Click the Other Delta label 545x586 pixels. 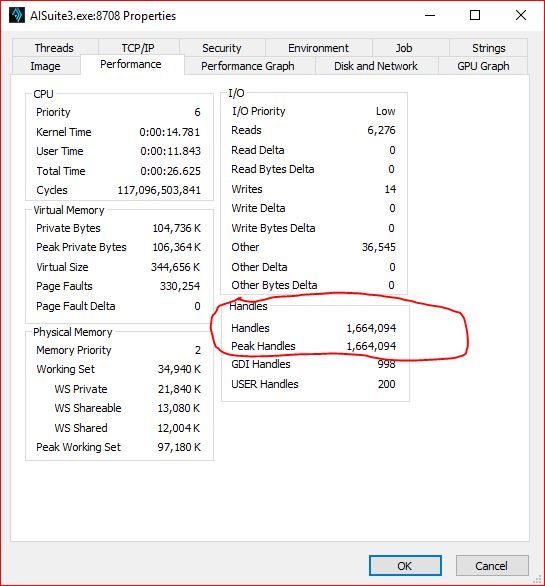point(259,267)
